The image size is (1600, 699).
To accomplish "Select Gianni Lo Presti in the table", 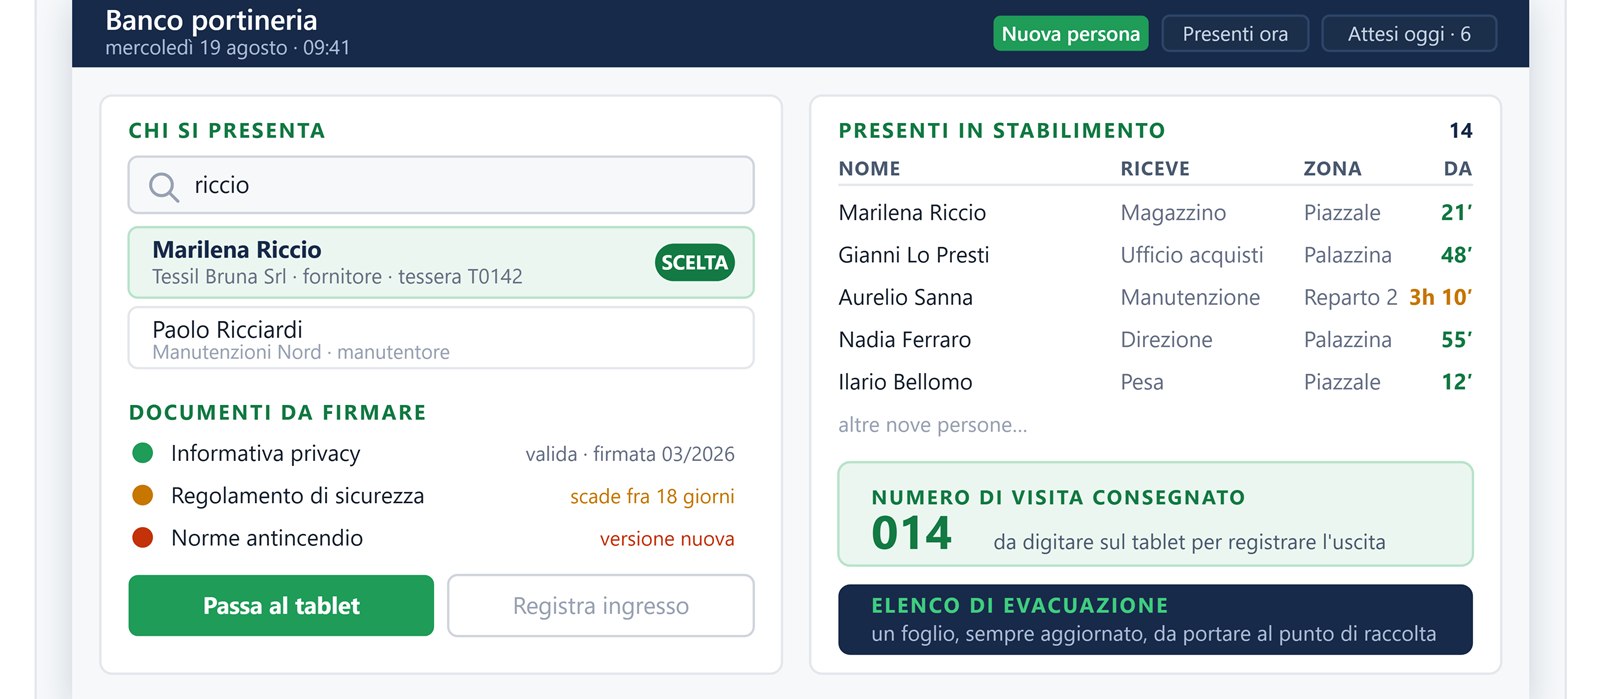I will pos(914,255).
